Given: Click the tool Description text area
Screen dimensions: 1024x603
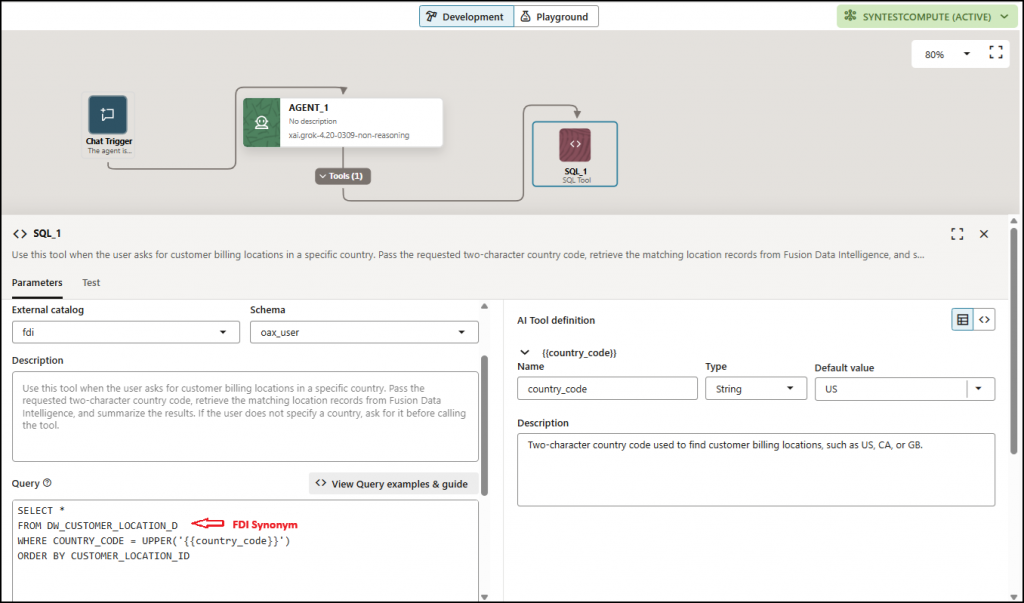Looking at the screenshot, I should (245, 417).
